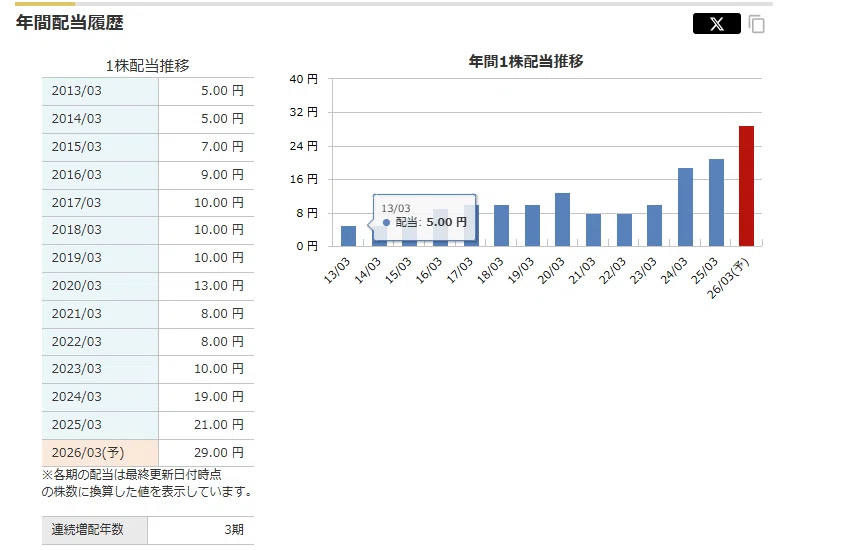
Task: Click the 13/03 bar in the chart
Action: (348, 236)
